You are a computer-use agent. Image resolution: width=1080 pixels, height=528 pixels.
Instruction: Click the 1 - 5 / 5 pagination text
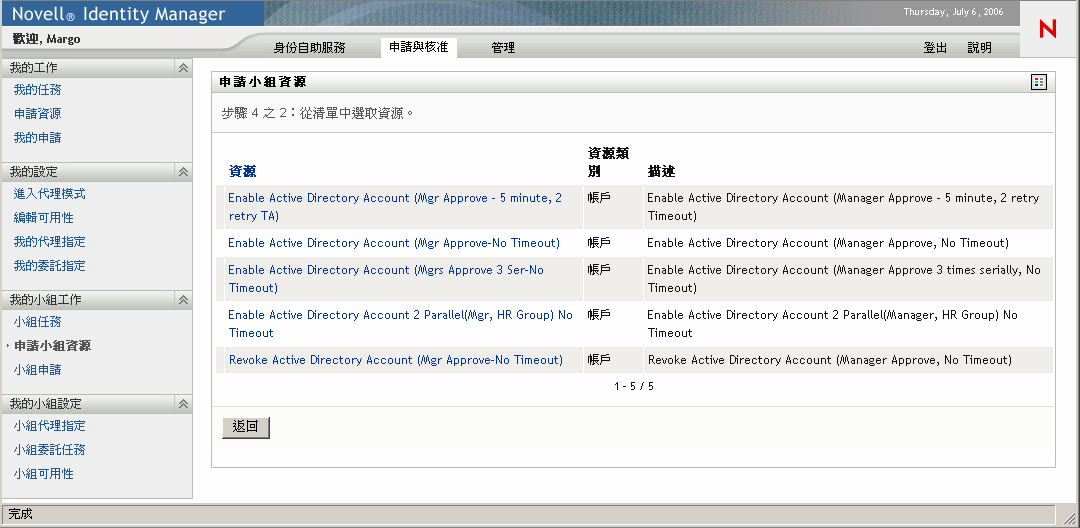pos(634,386)
